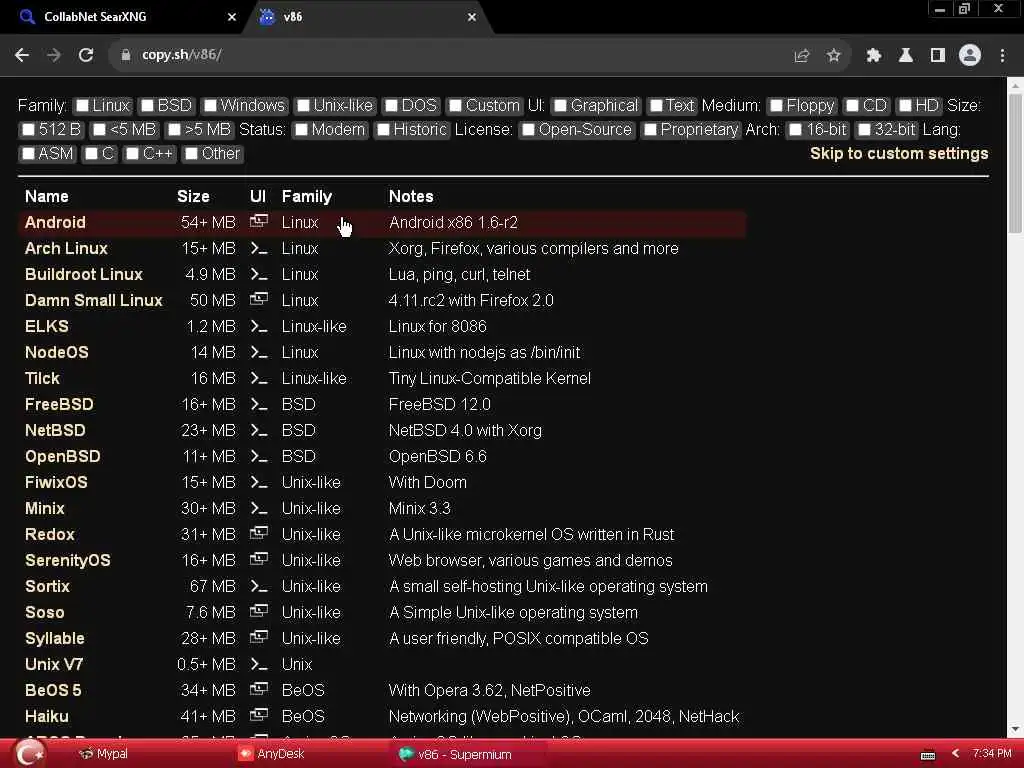Image resolution: width=1024 pixels, height=768 pixels.
Task: Check the CD medium filter
Action: (852, 106)
